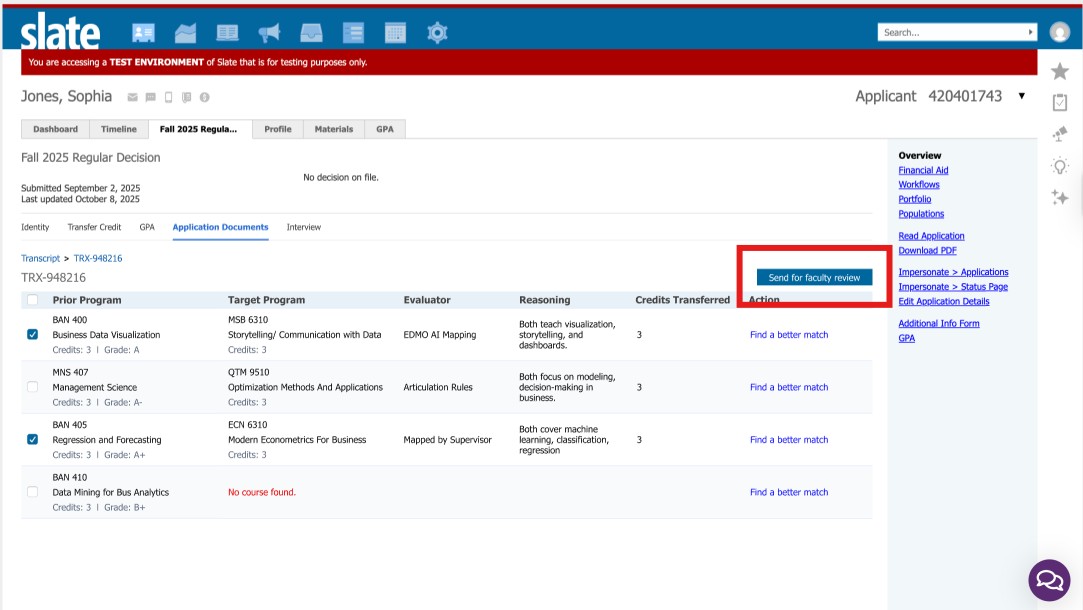The image size is (1083, 610).
Task: Click Find a better match for BAN 410
Action: pos(789,492)
